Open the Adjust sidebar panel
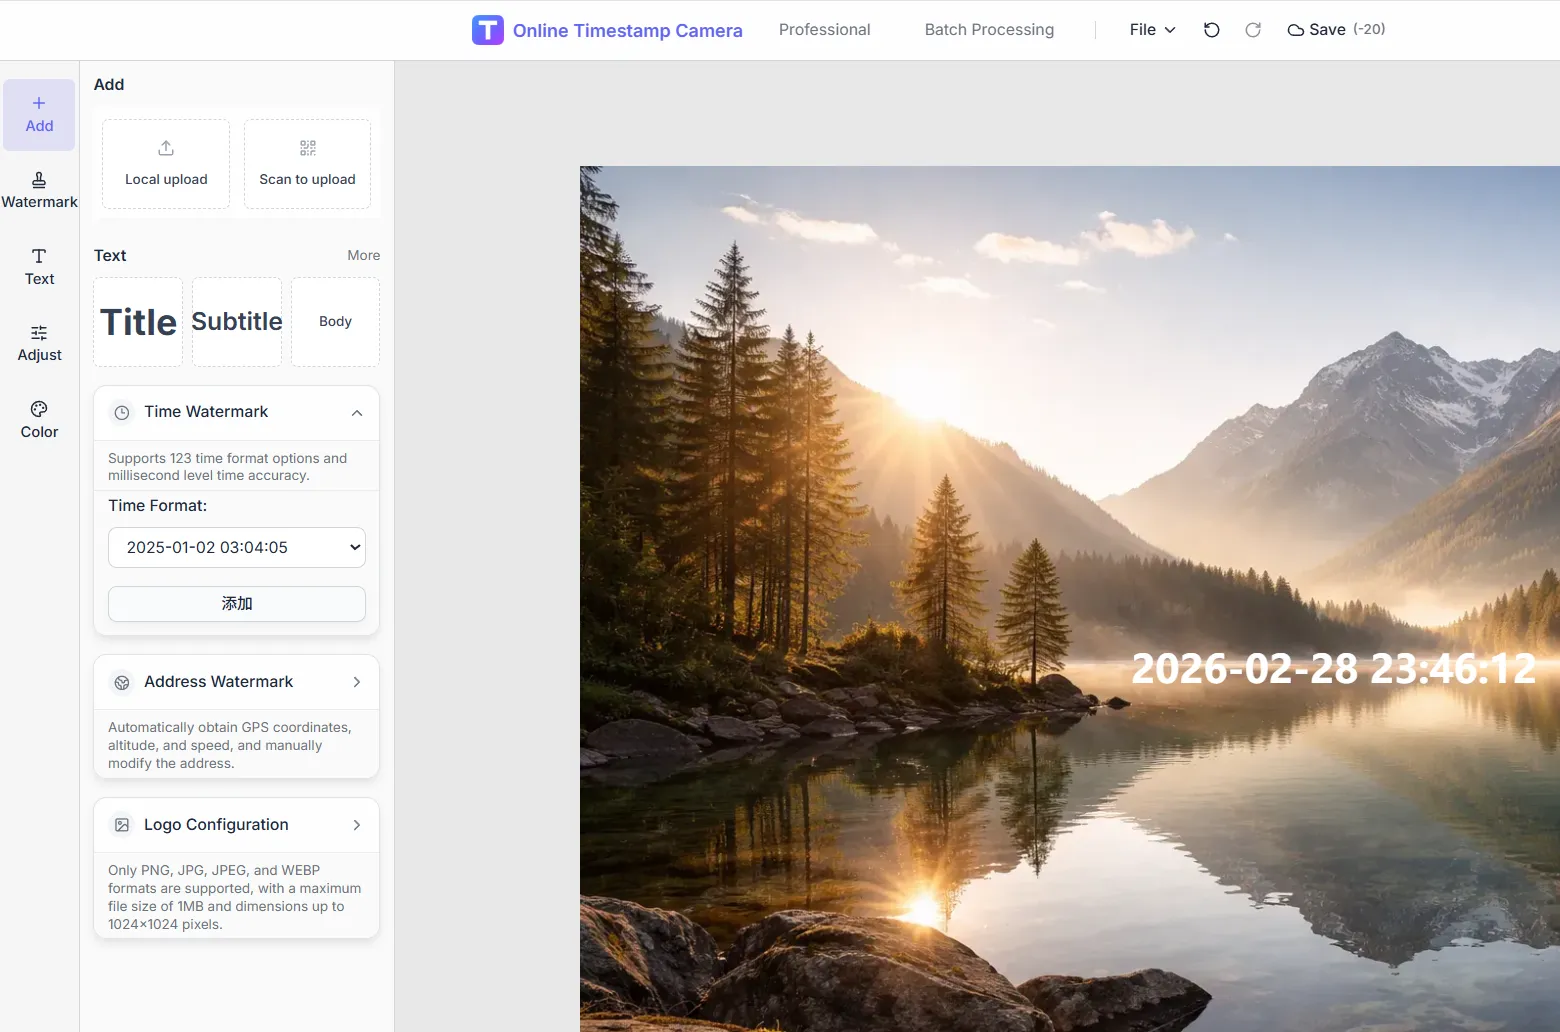Viewport: 1560px width, 1032px height. pos(39,343)
